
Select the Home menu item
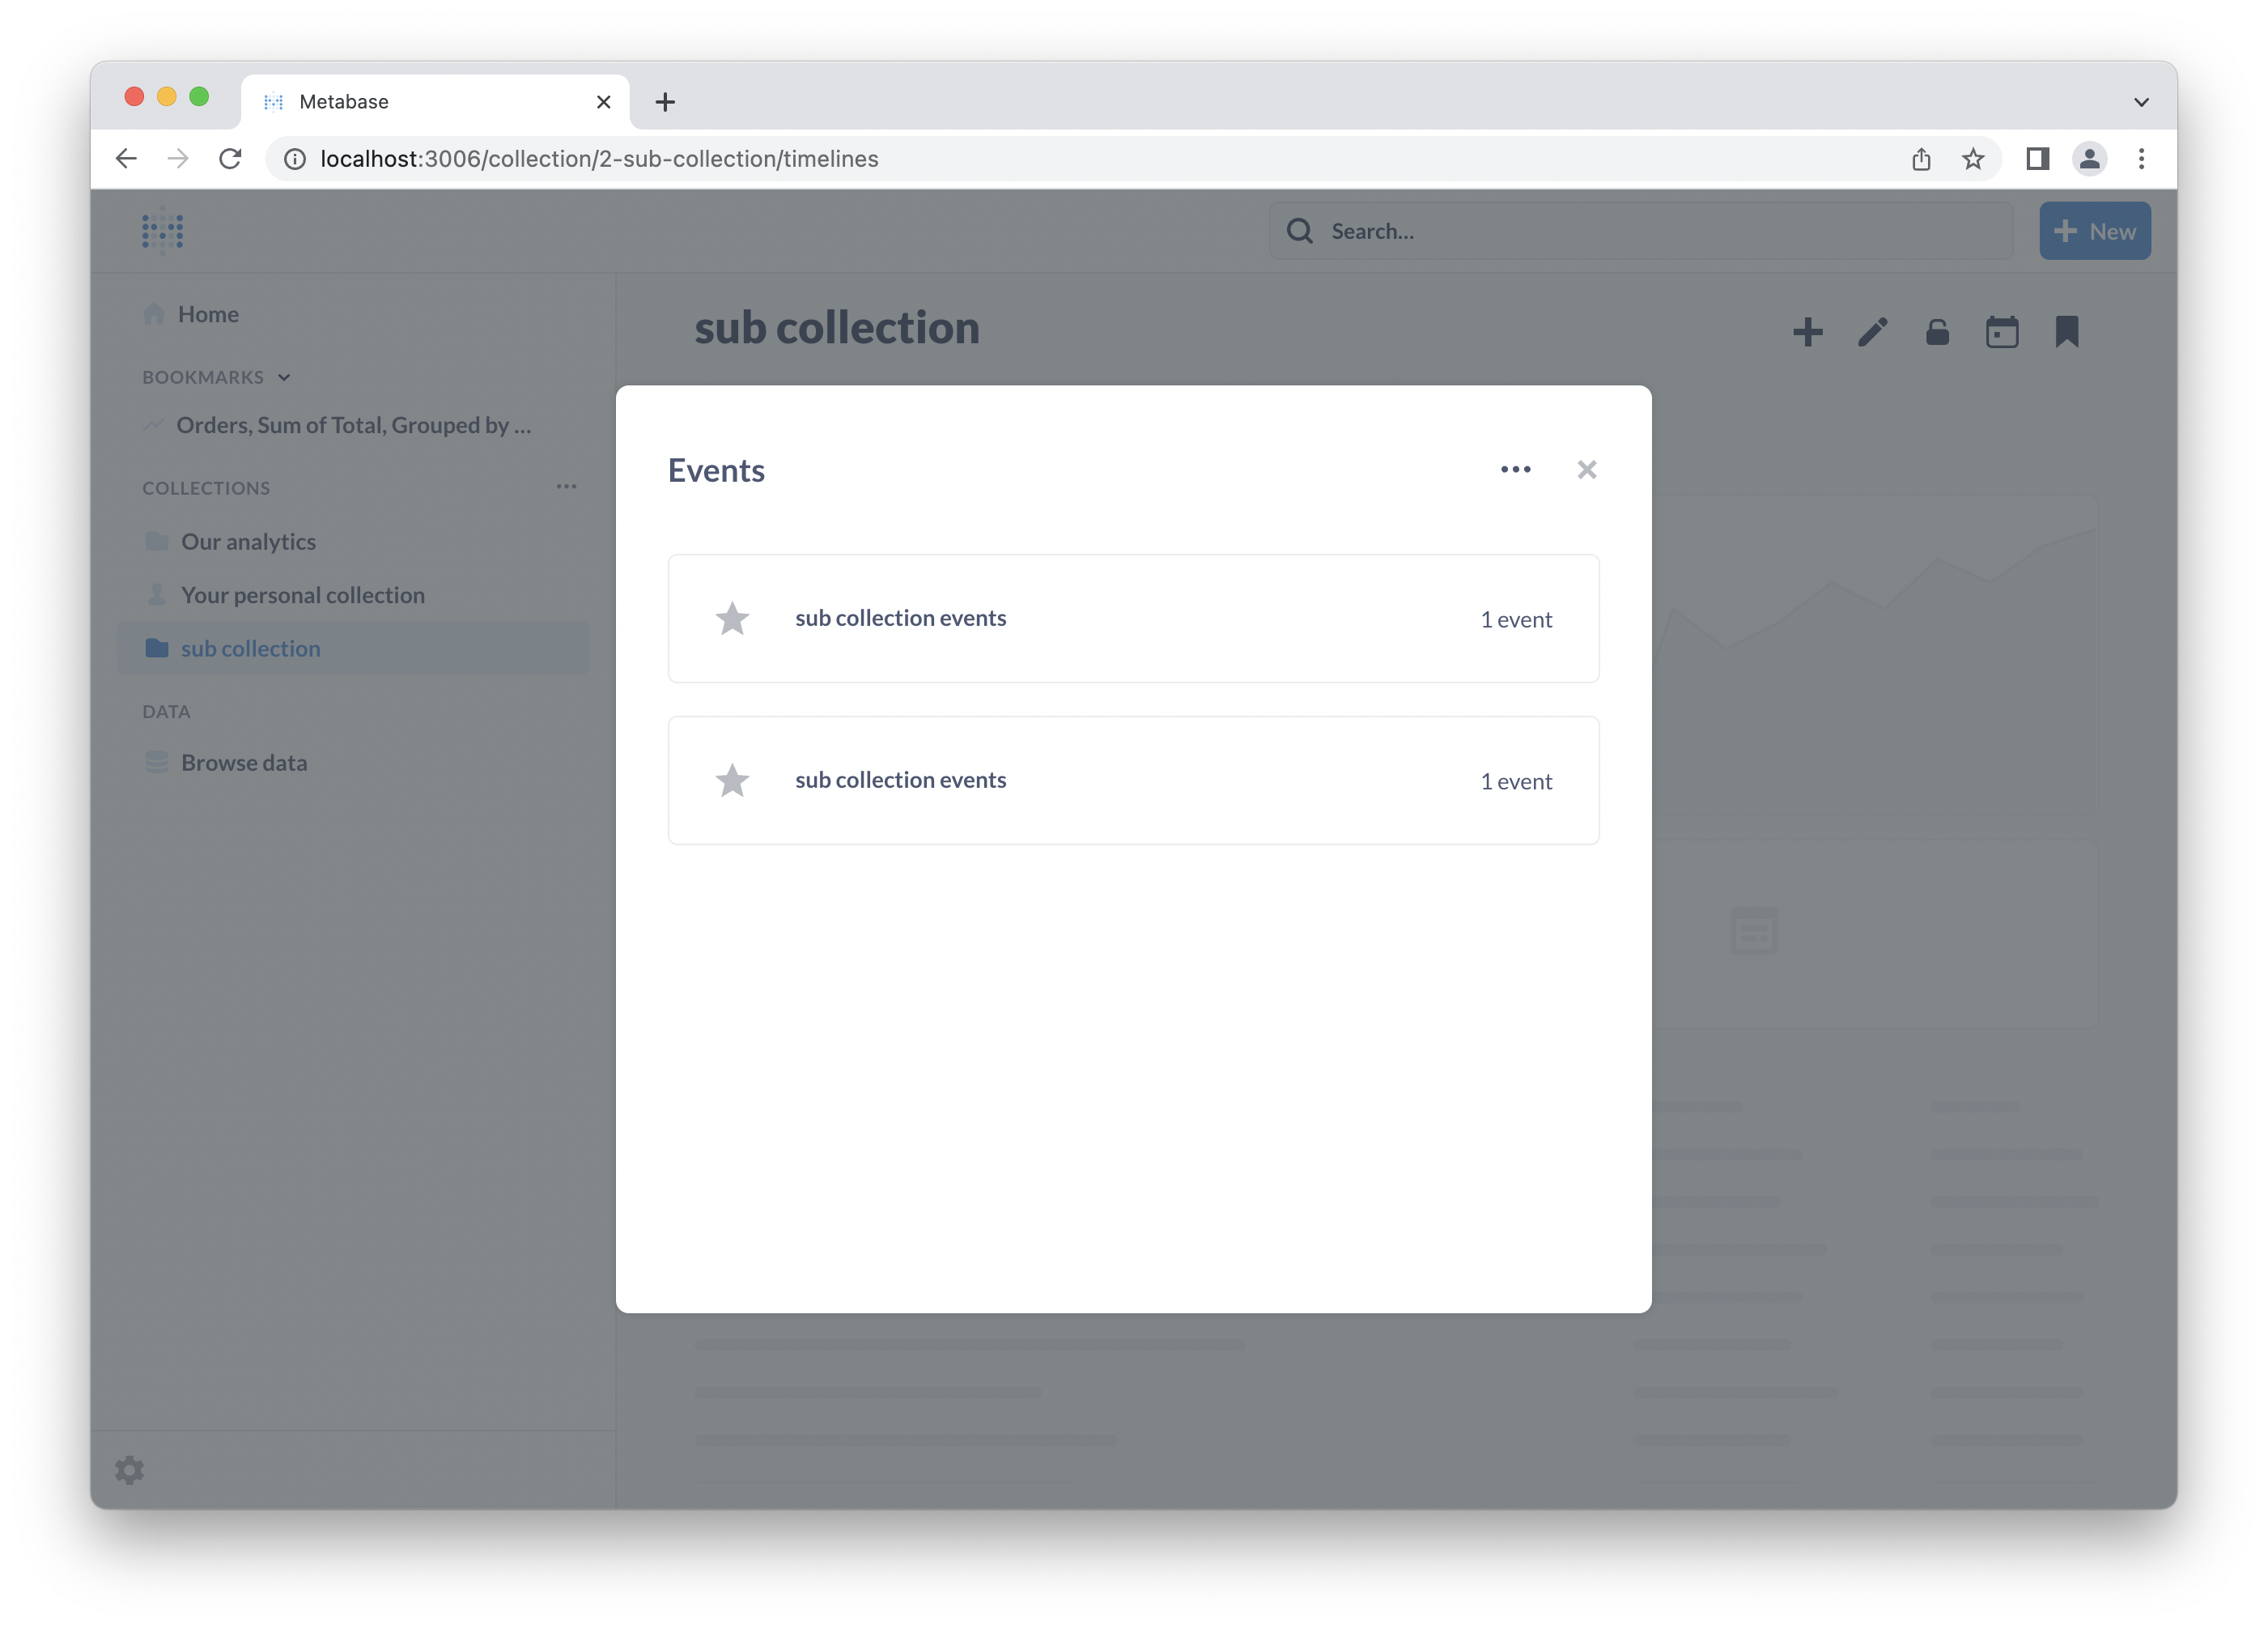click(207, 313)
